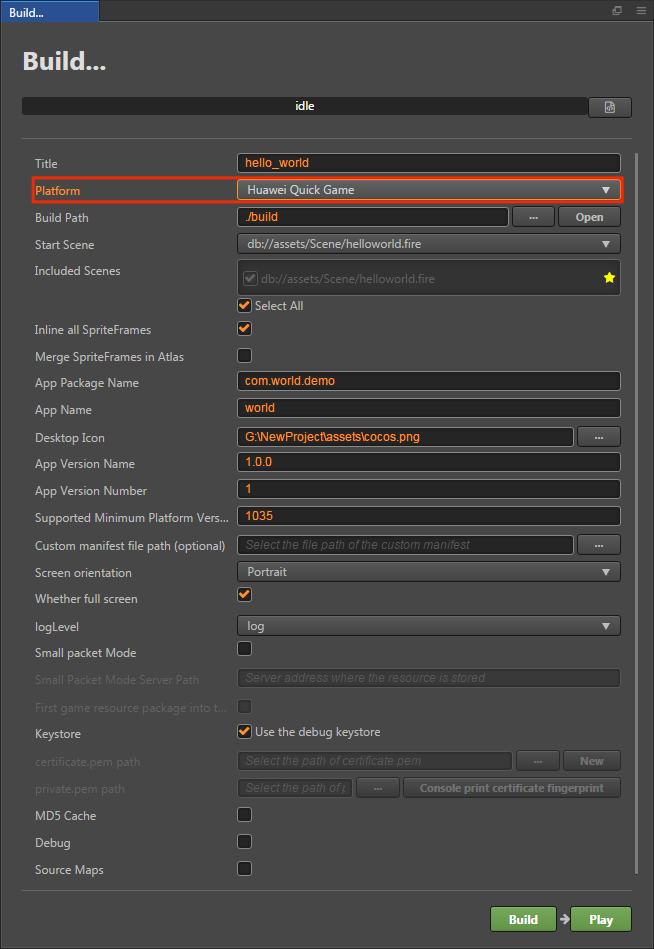654x949 pixels.
Task: Open the build log file icon
Action: pos(610,107)
